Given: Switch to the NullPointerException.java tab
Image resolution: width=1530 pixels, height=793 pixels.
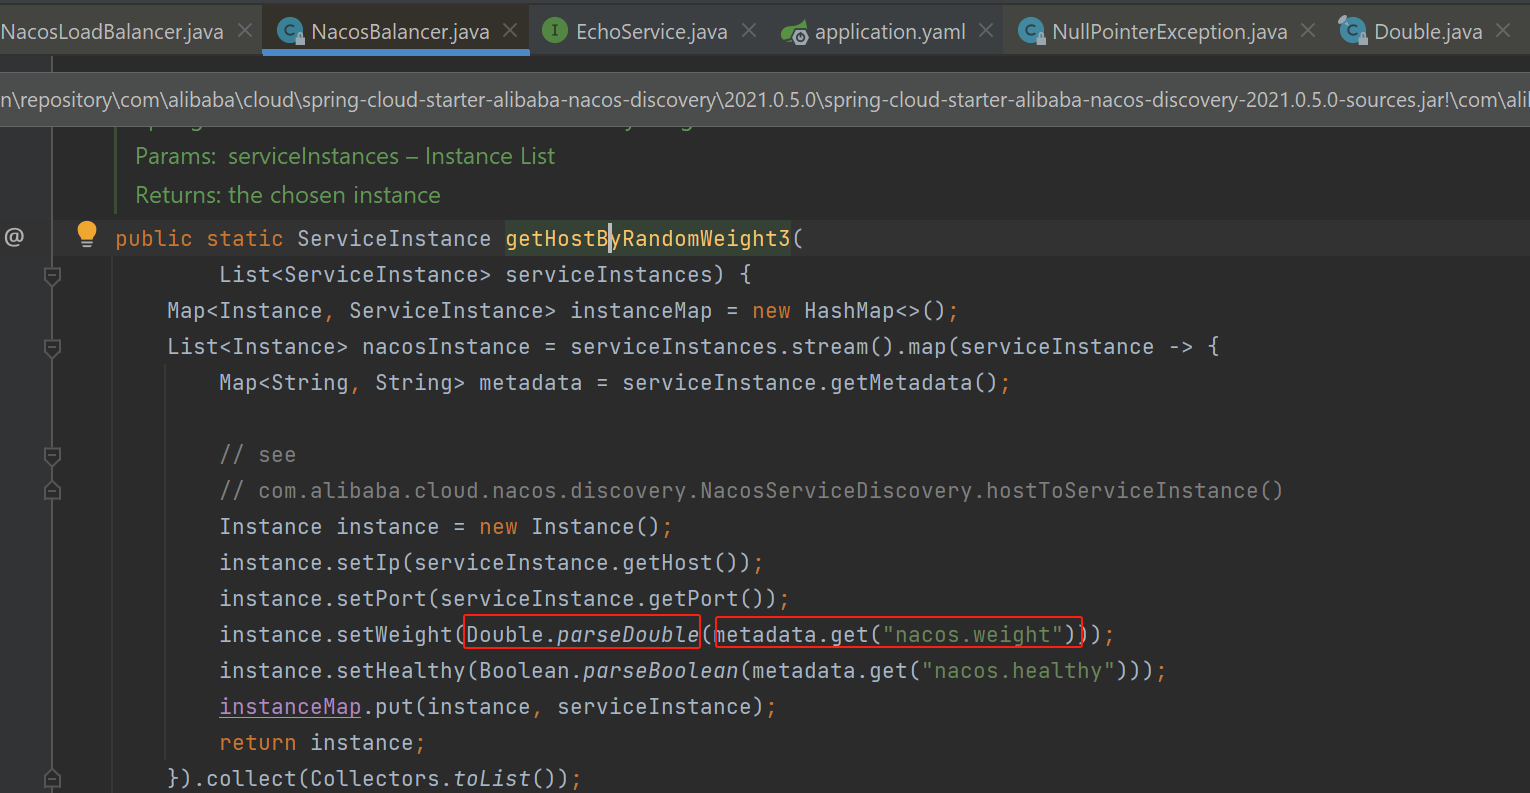Looking at the screenshot, I should click(1170, 32).
